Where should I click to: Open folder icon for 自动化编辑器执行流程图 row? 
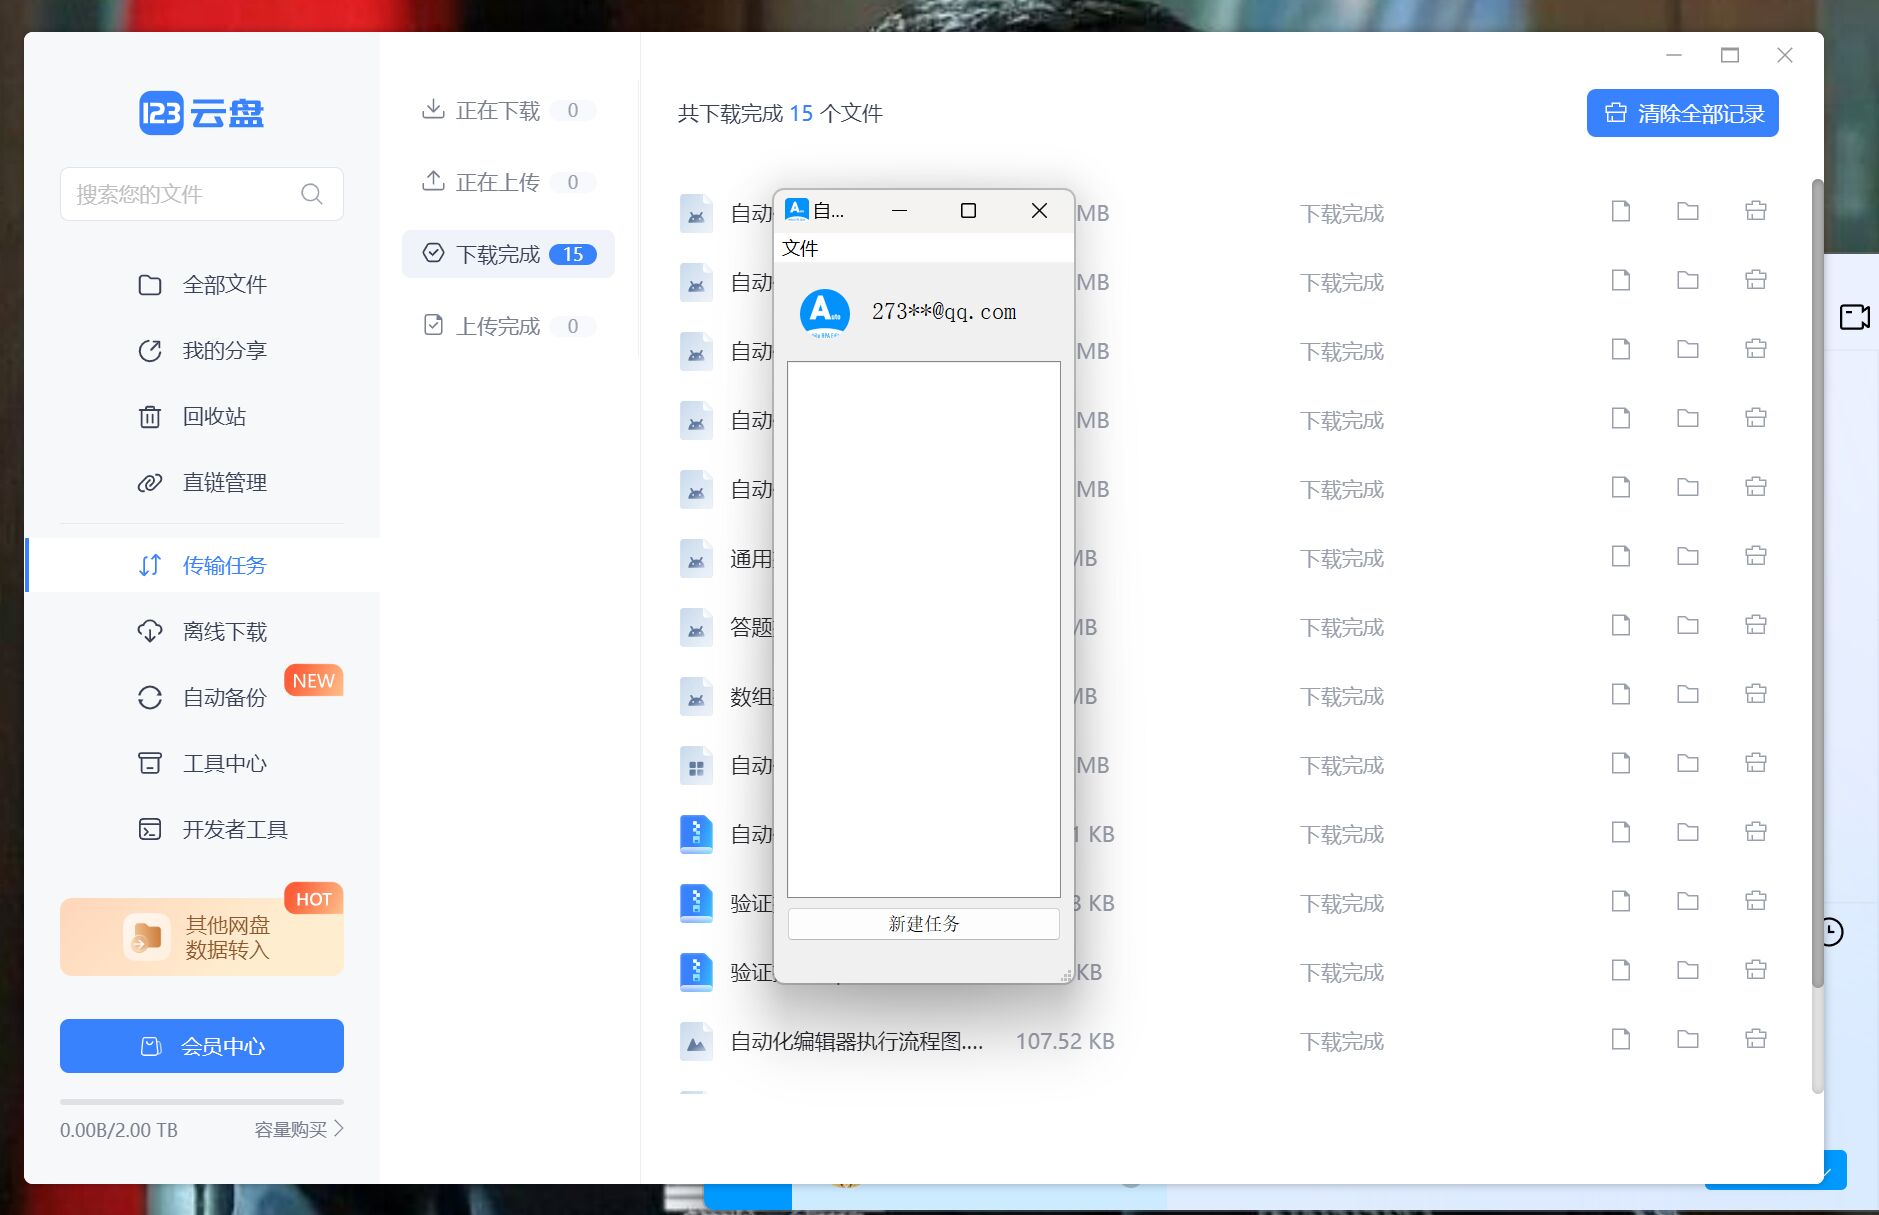click(x=1688, y=1039)
